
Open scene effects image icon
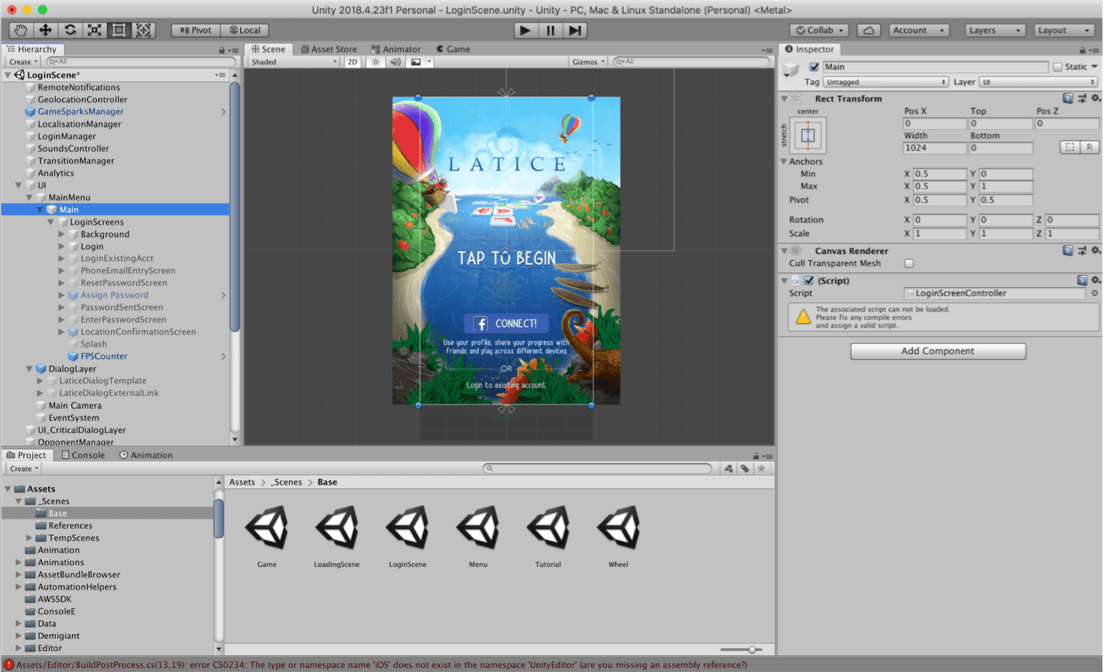pos(416,62)
